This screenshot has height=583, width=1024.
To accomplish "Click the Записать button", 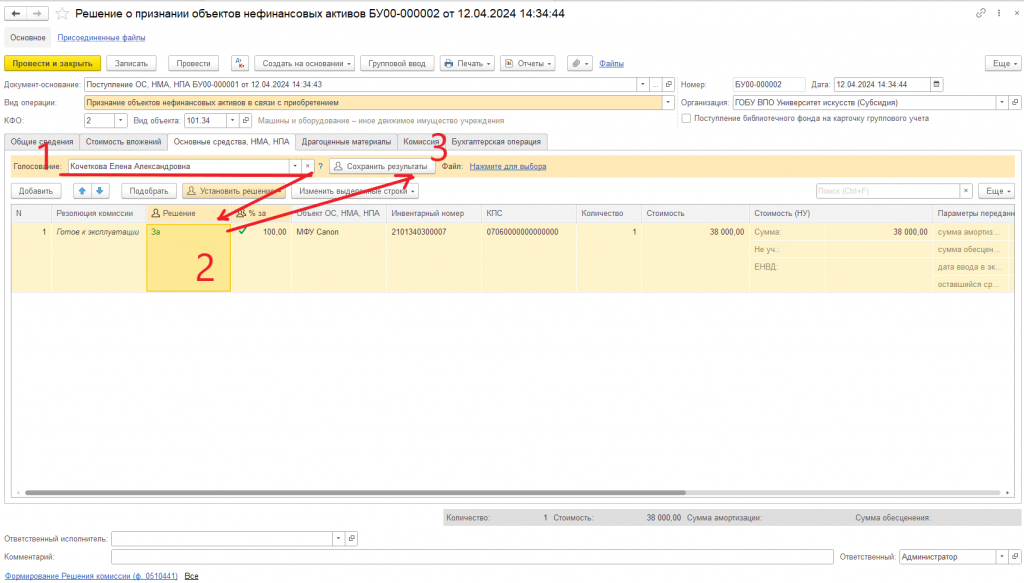I will tap(131, 63).
